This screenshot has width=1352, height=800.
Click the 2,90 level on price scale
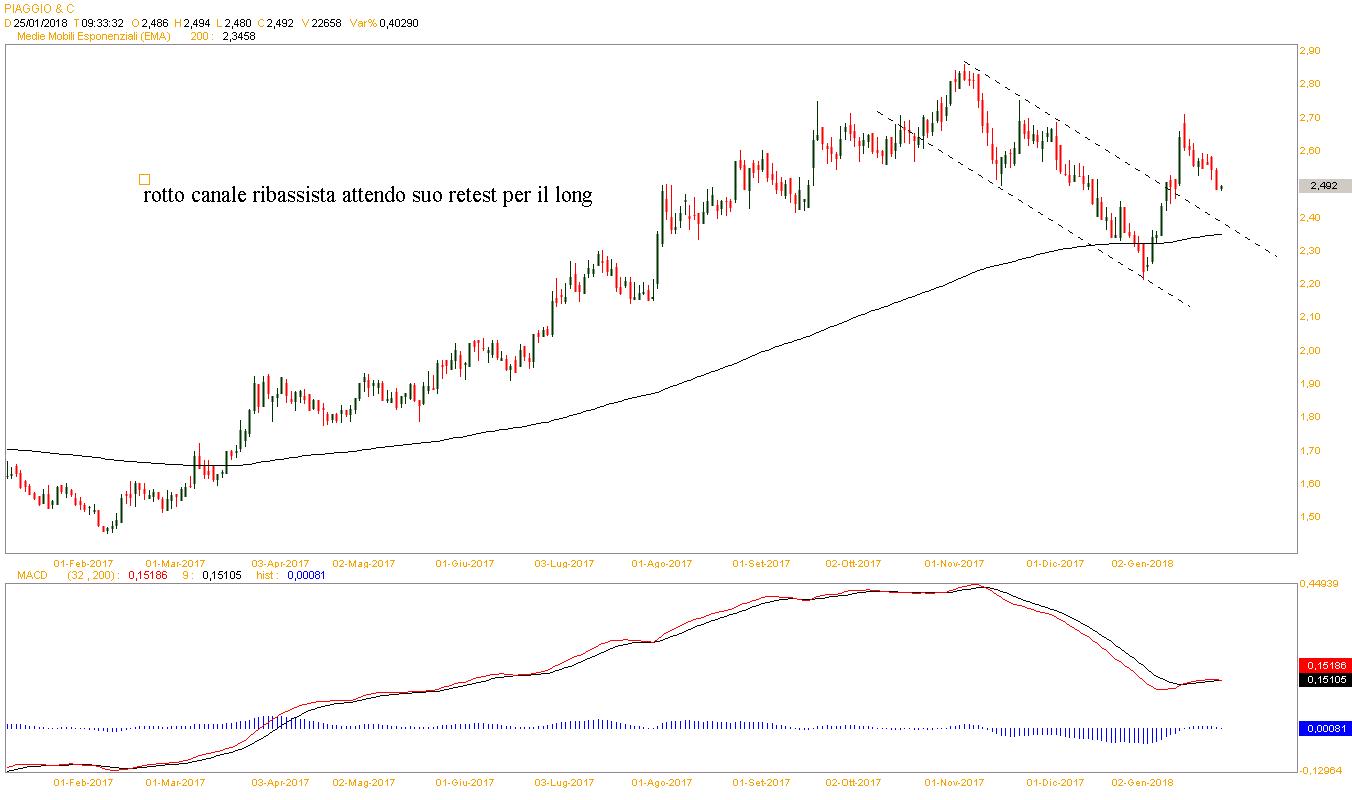[x=1309, y=50]
